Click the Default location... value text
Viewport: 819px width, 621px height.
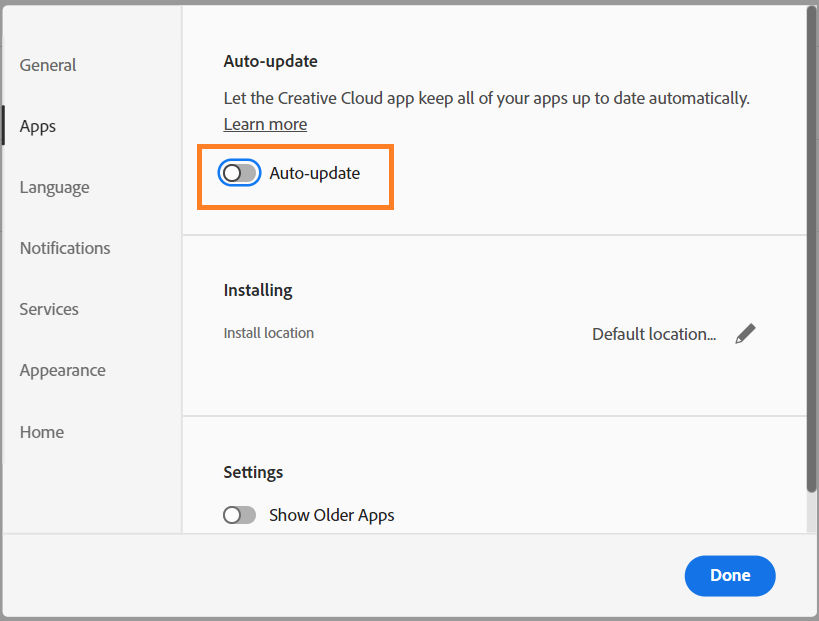[654, 334]
